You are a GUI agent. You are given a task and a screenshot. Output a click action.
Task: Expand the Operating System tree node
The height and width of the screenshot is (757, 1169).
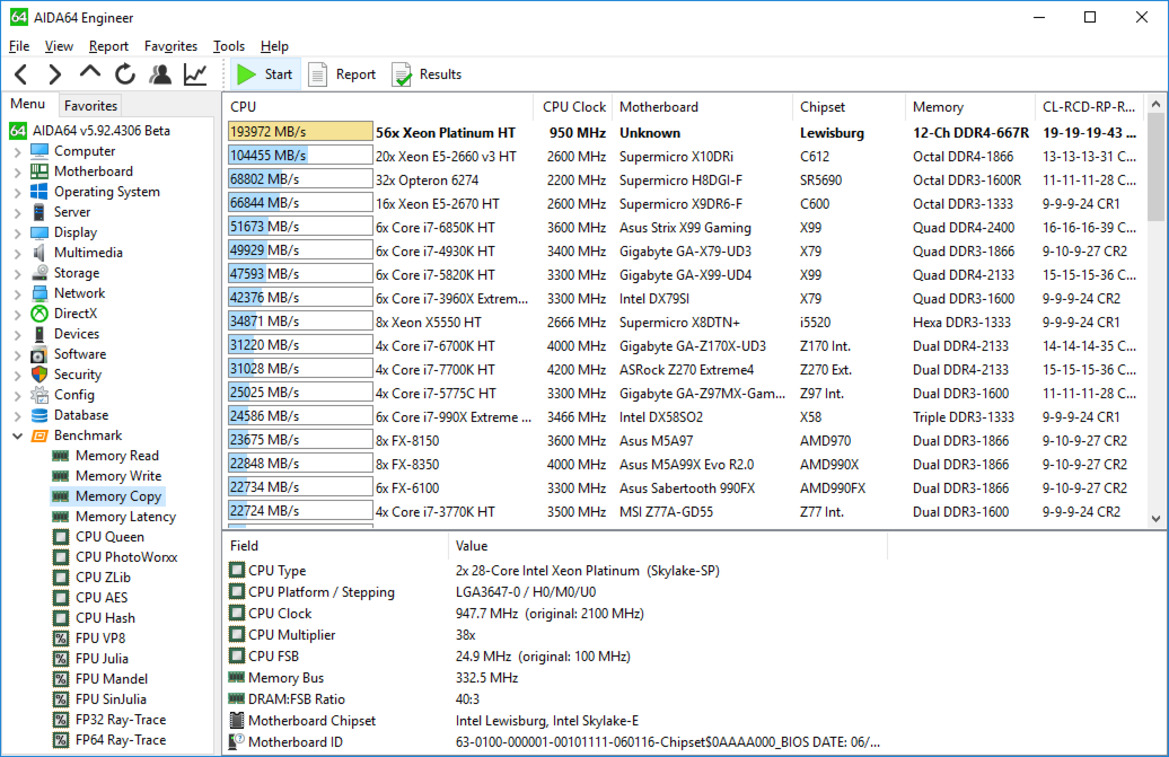(18, 192)
